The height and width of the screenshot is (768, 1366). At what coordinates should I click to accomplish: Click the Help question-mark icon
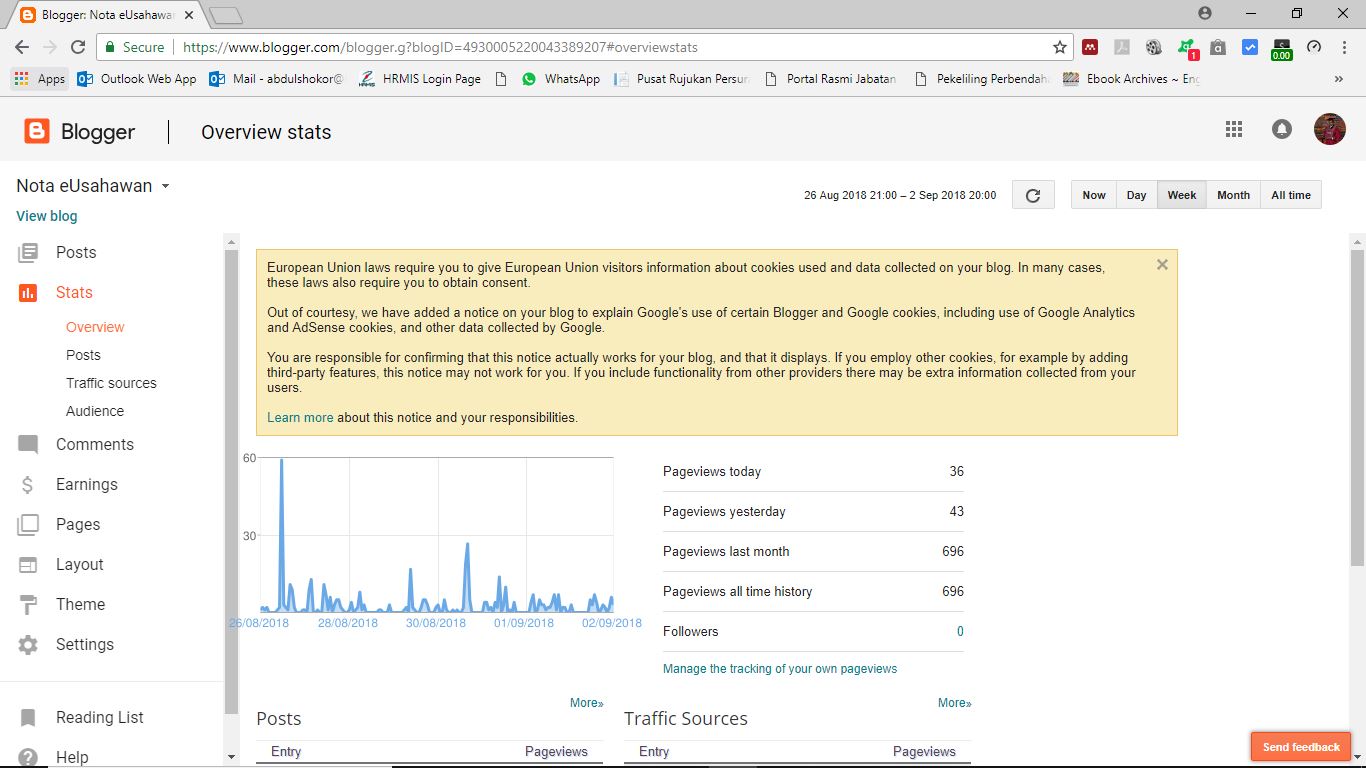(28, 757)
